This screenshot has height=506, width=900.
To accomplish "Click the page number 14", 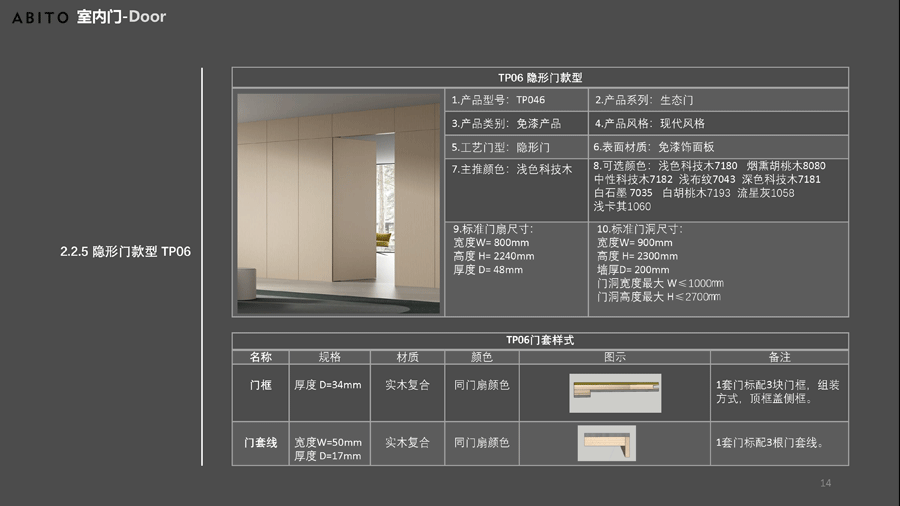I will tap(825, 484).
